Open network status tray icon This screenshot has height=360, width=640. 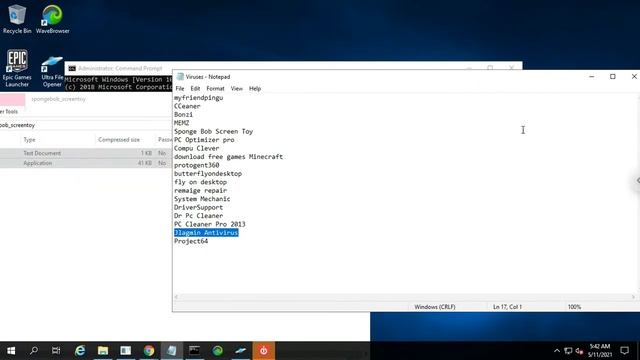(568, 351)
